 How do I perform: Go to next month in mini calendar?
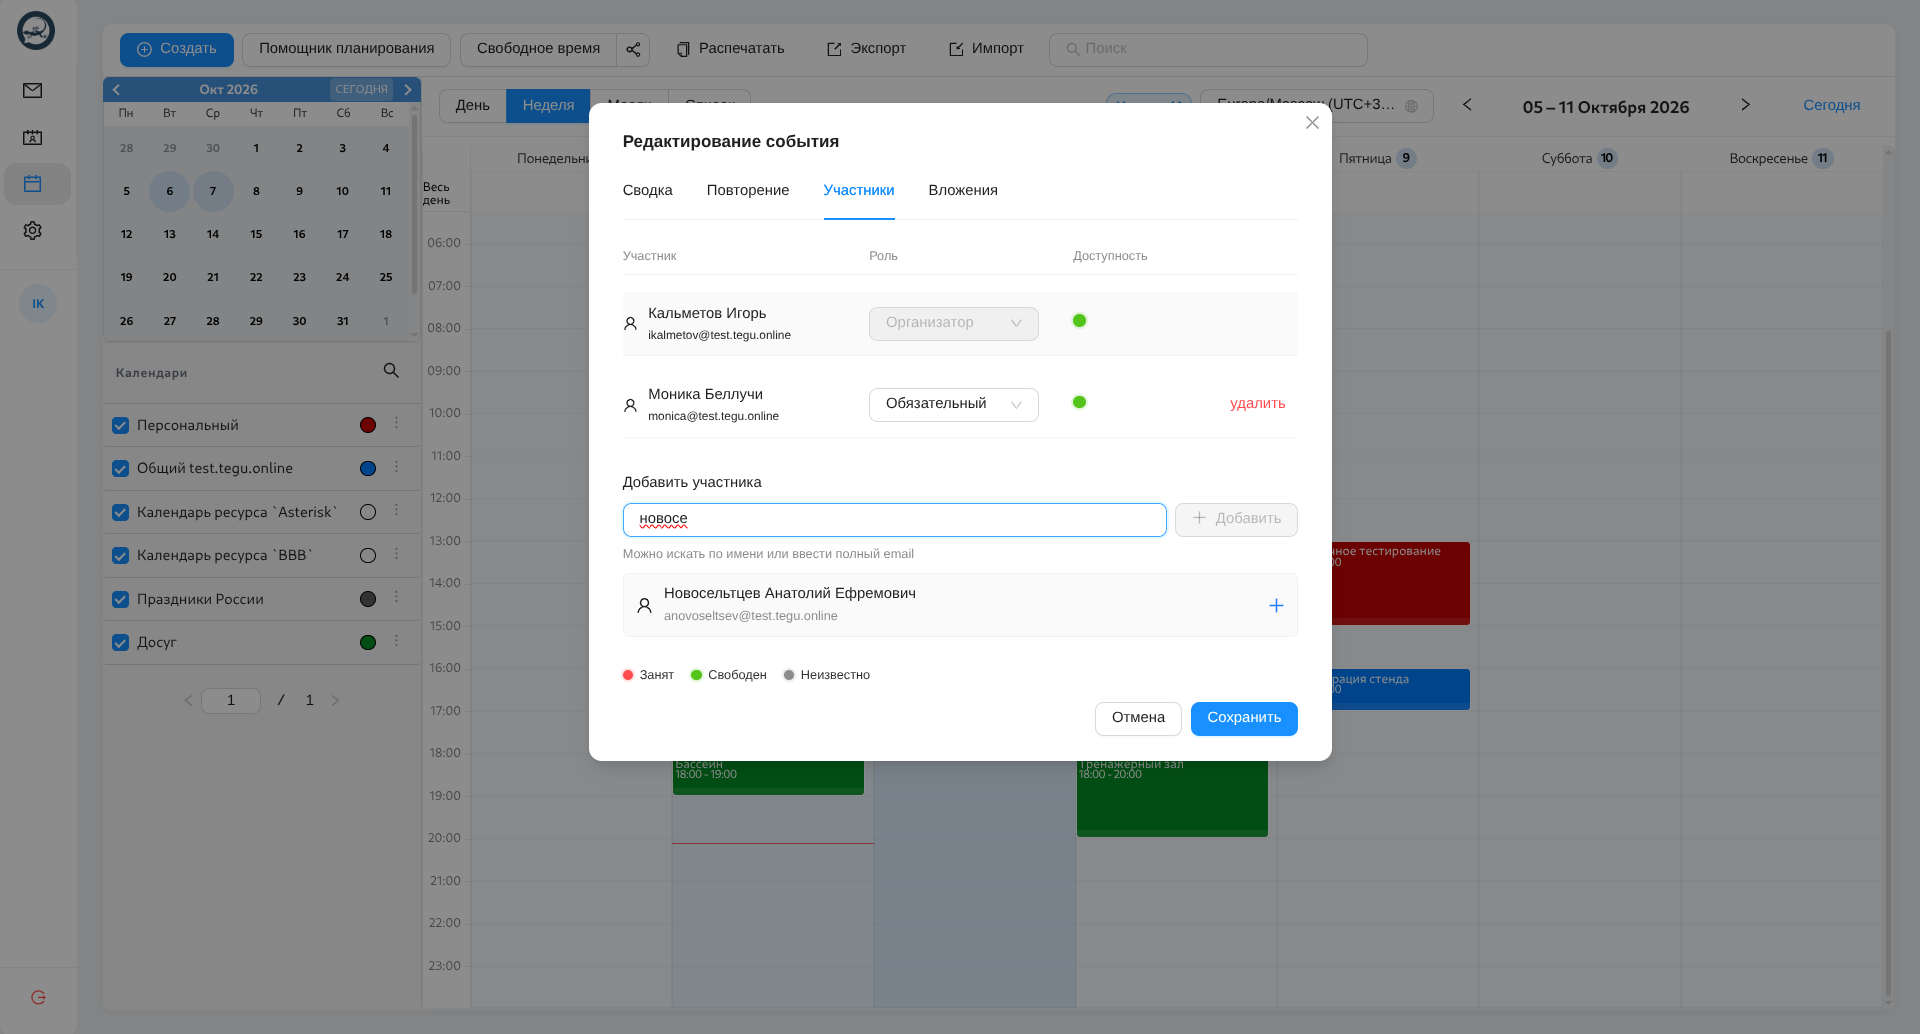coord(408,90)
